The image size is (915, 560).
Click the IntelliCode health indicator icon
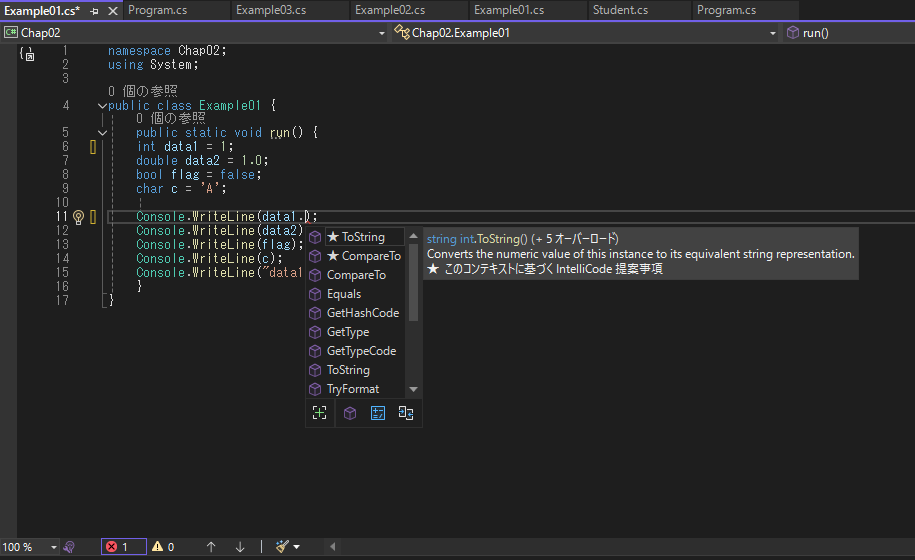pos(69,547)
